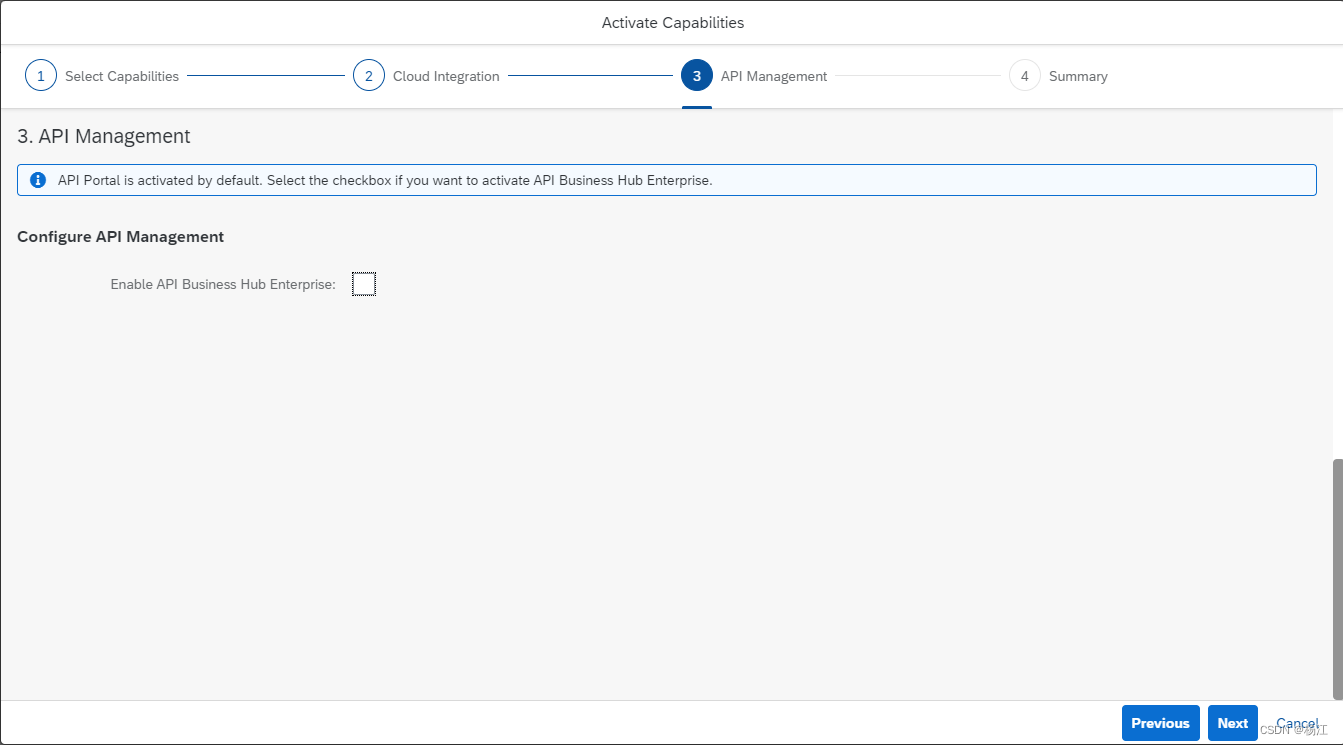Select the step circle numbered 4

tap(1024, 75)
